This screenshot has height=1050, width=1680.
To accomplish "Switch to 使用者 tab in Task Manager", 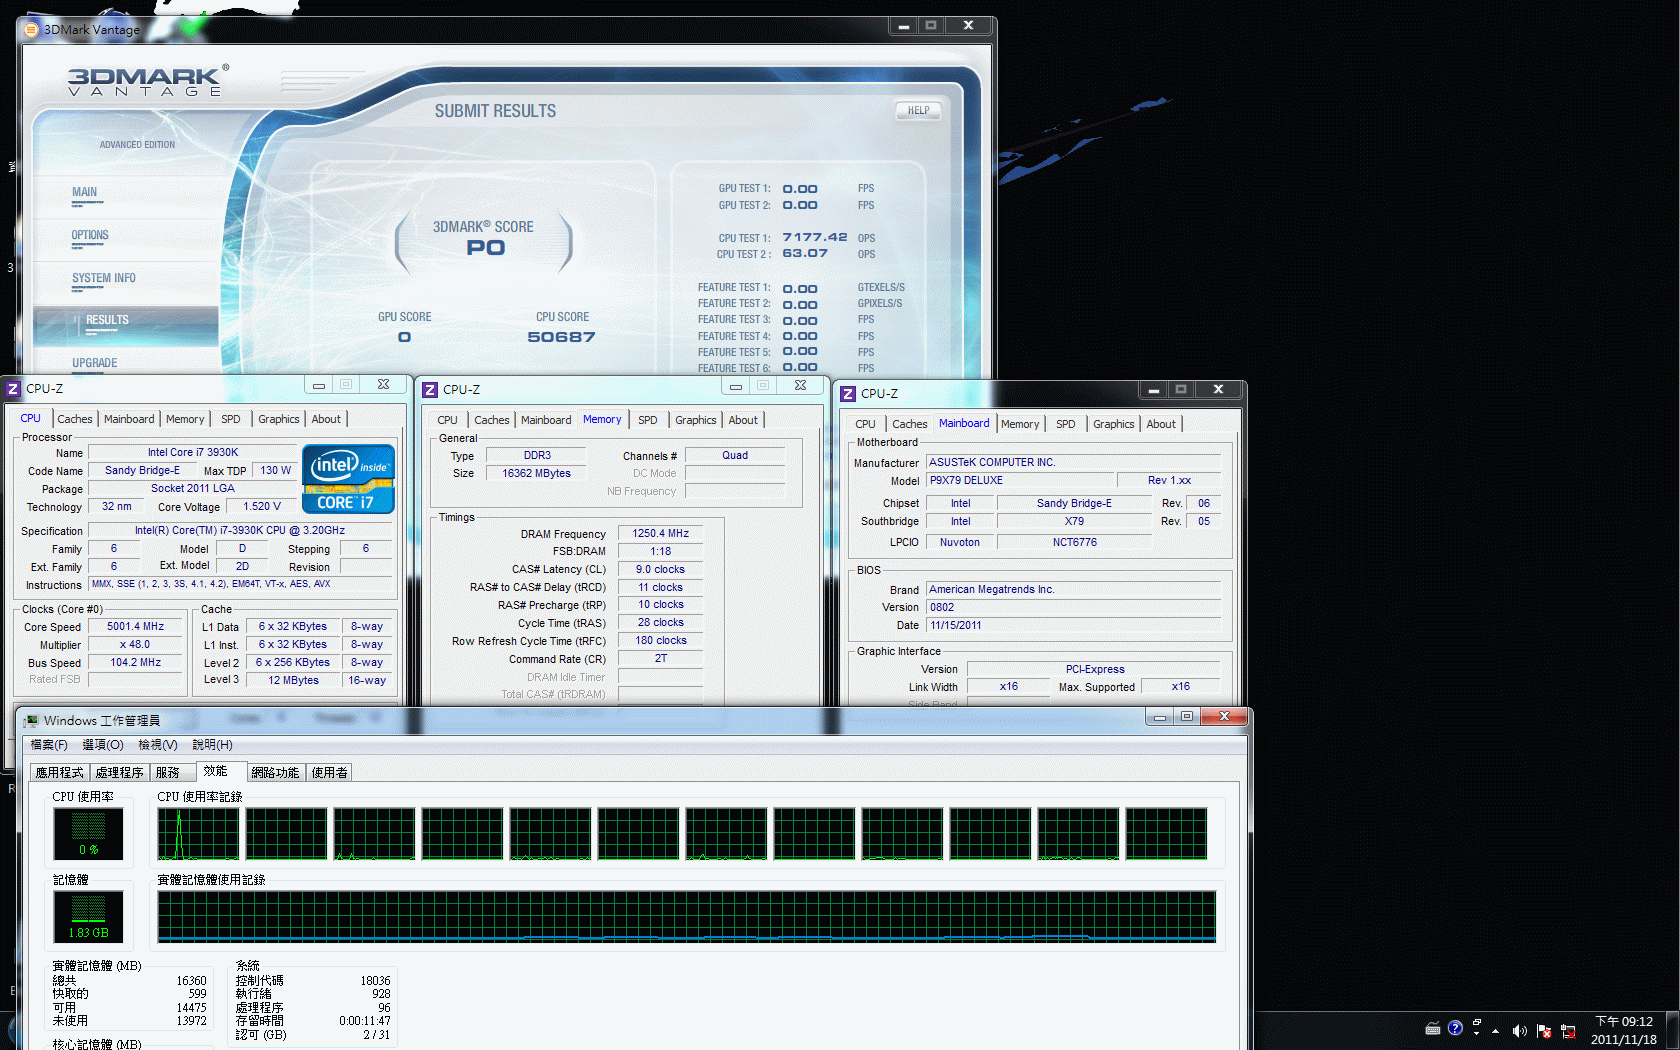I will click(329, 773).
